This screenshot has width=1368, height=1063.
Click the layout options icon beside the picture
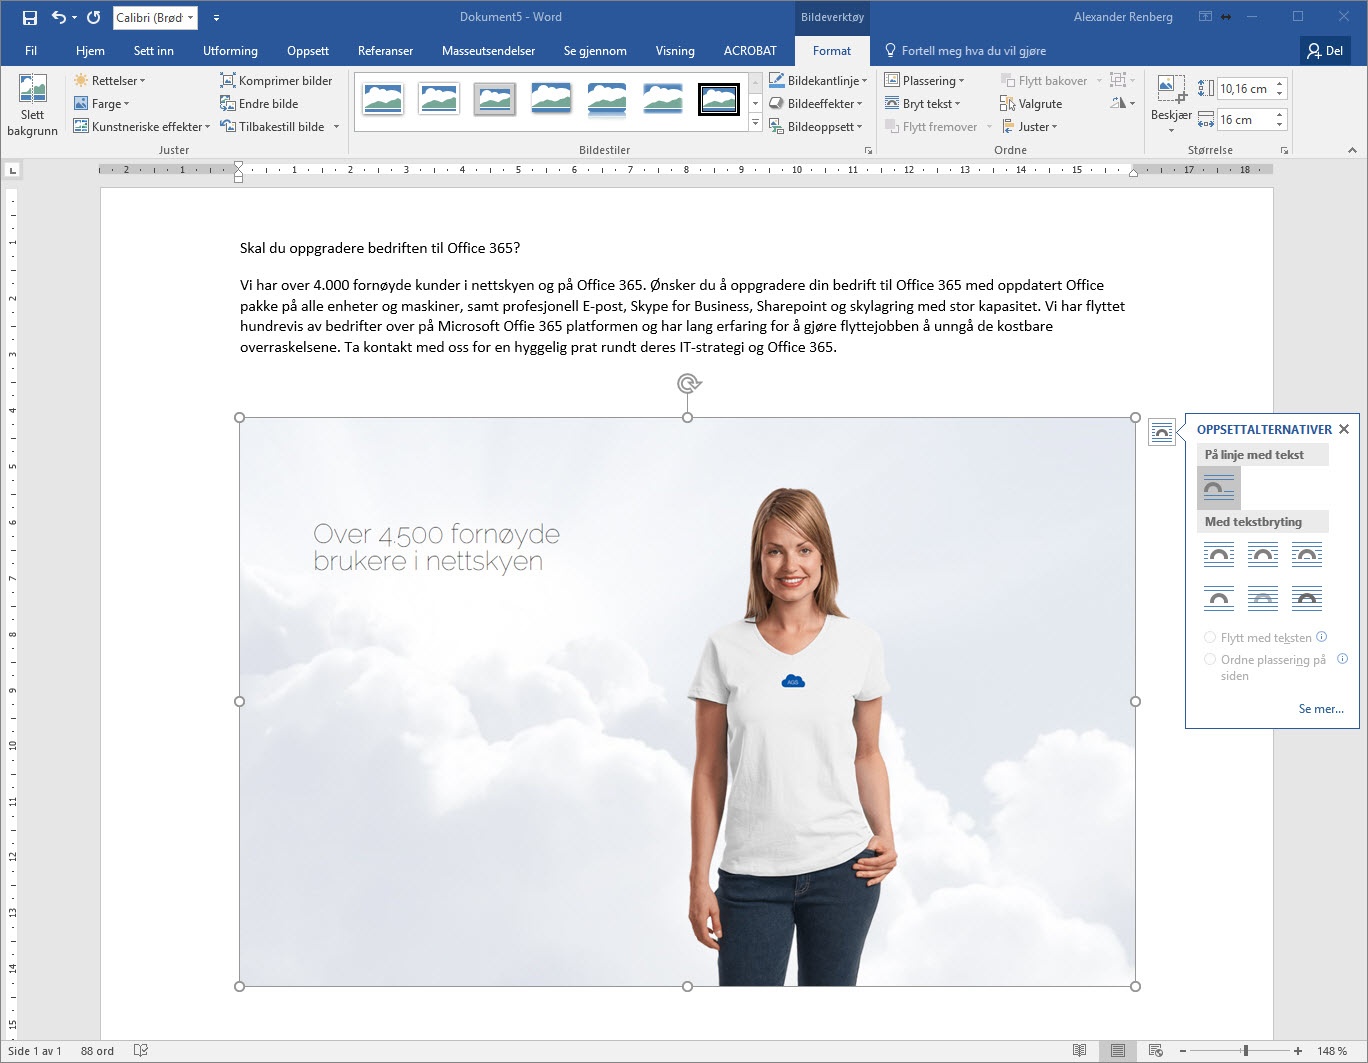point(1162,432)
